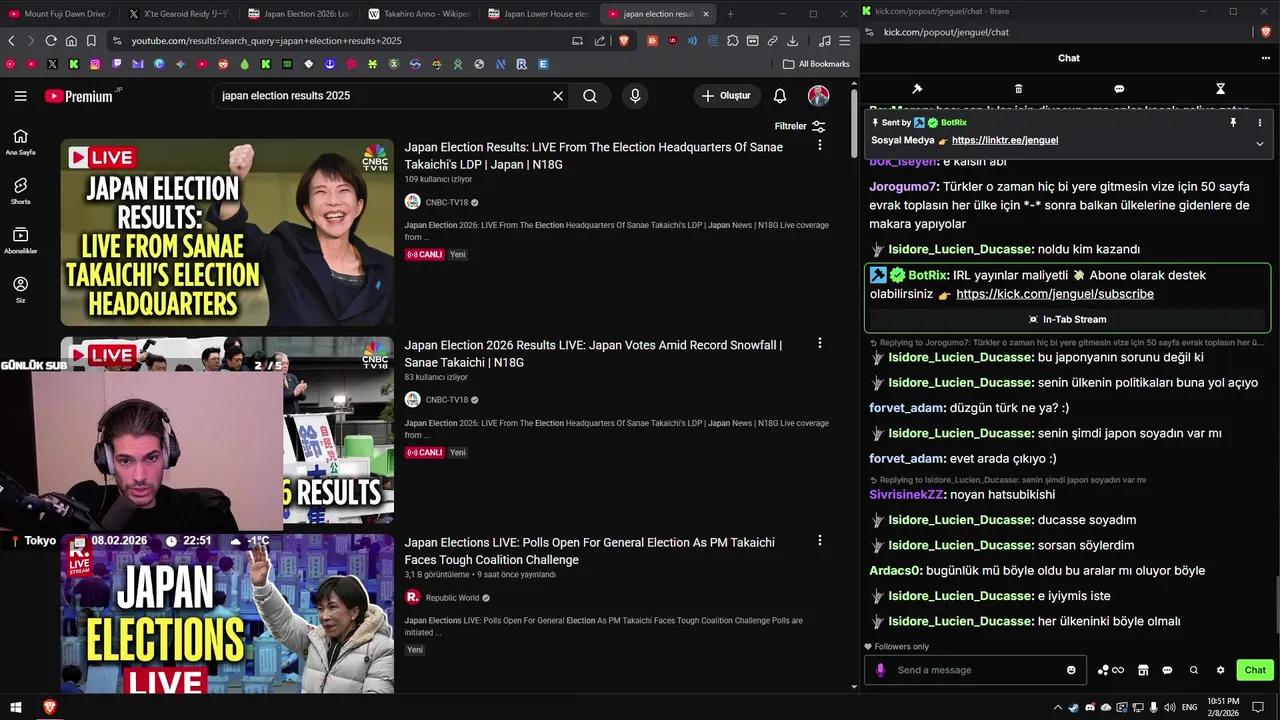Open Republic World channel link
Image resolution: width=1280 pixels, height=720 pixels.
click(x=454, y=598)
